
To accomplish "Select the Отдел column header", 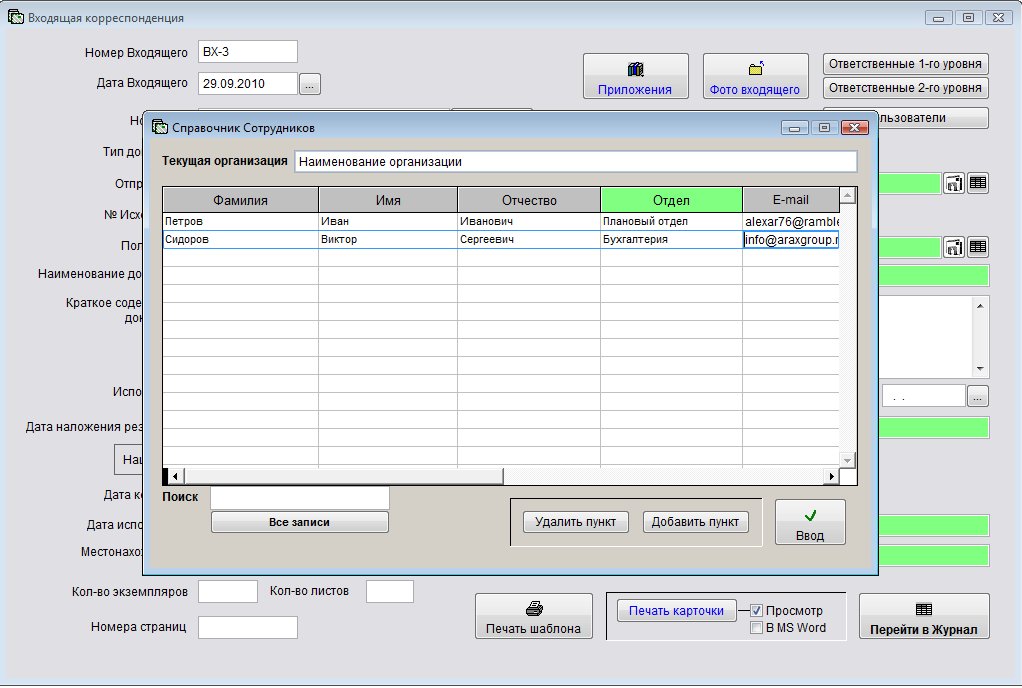I will [x=671, y=200].
